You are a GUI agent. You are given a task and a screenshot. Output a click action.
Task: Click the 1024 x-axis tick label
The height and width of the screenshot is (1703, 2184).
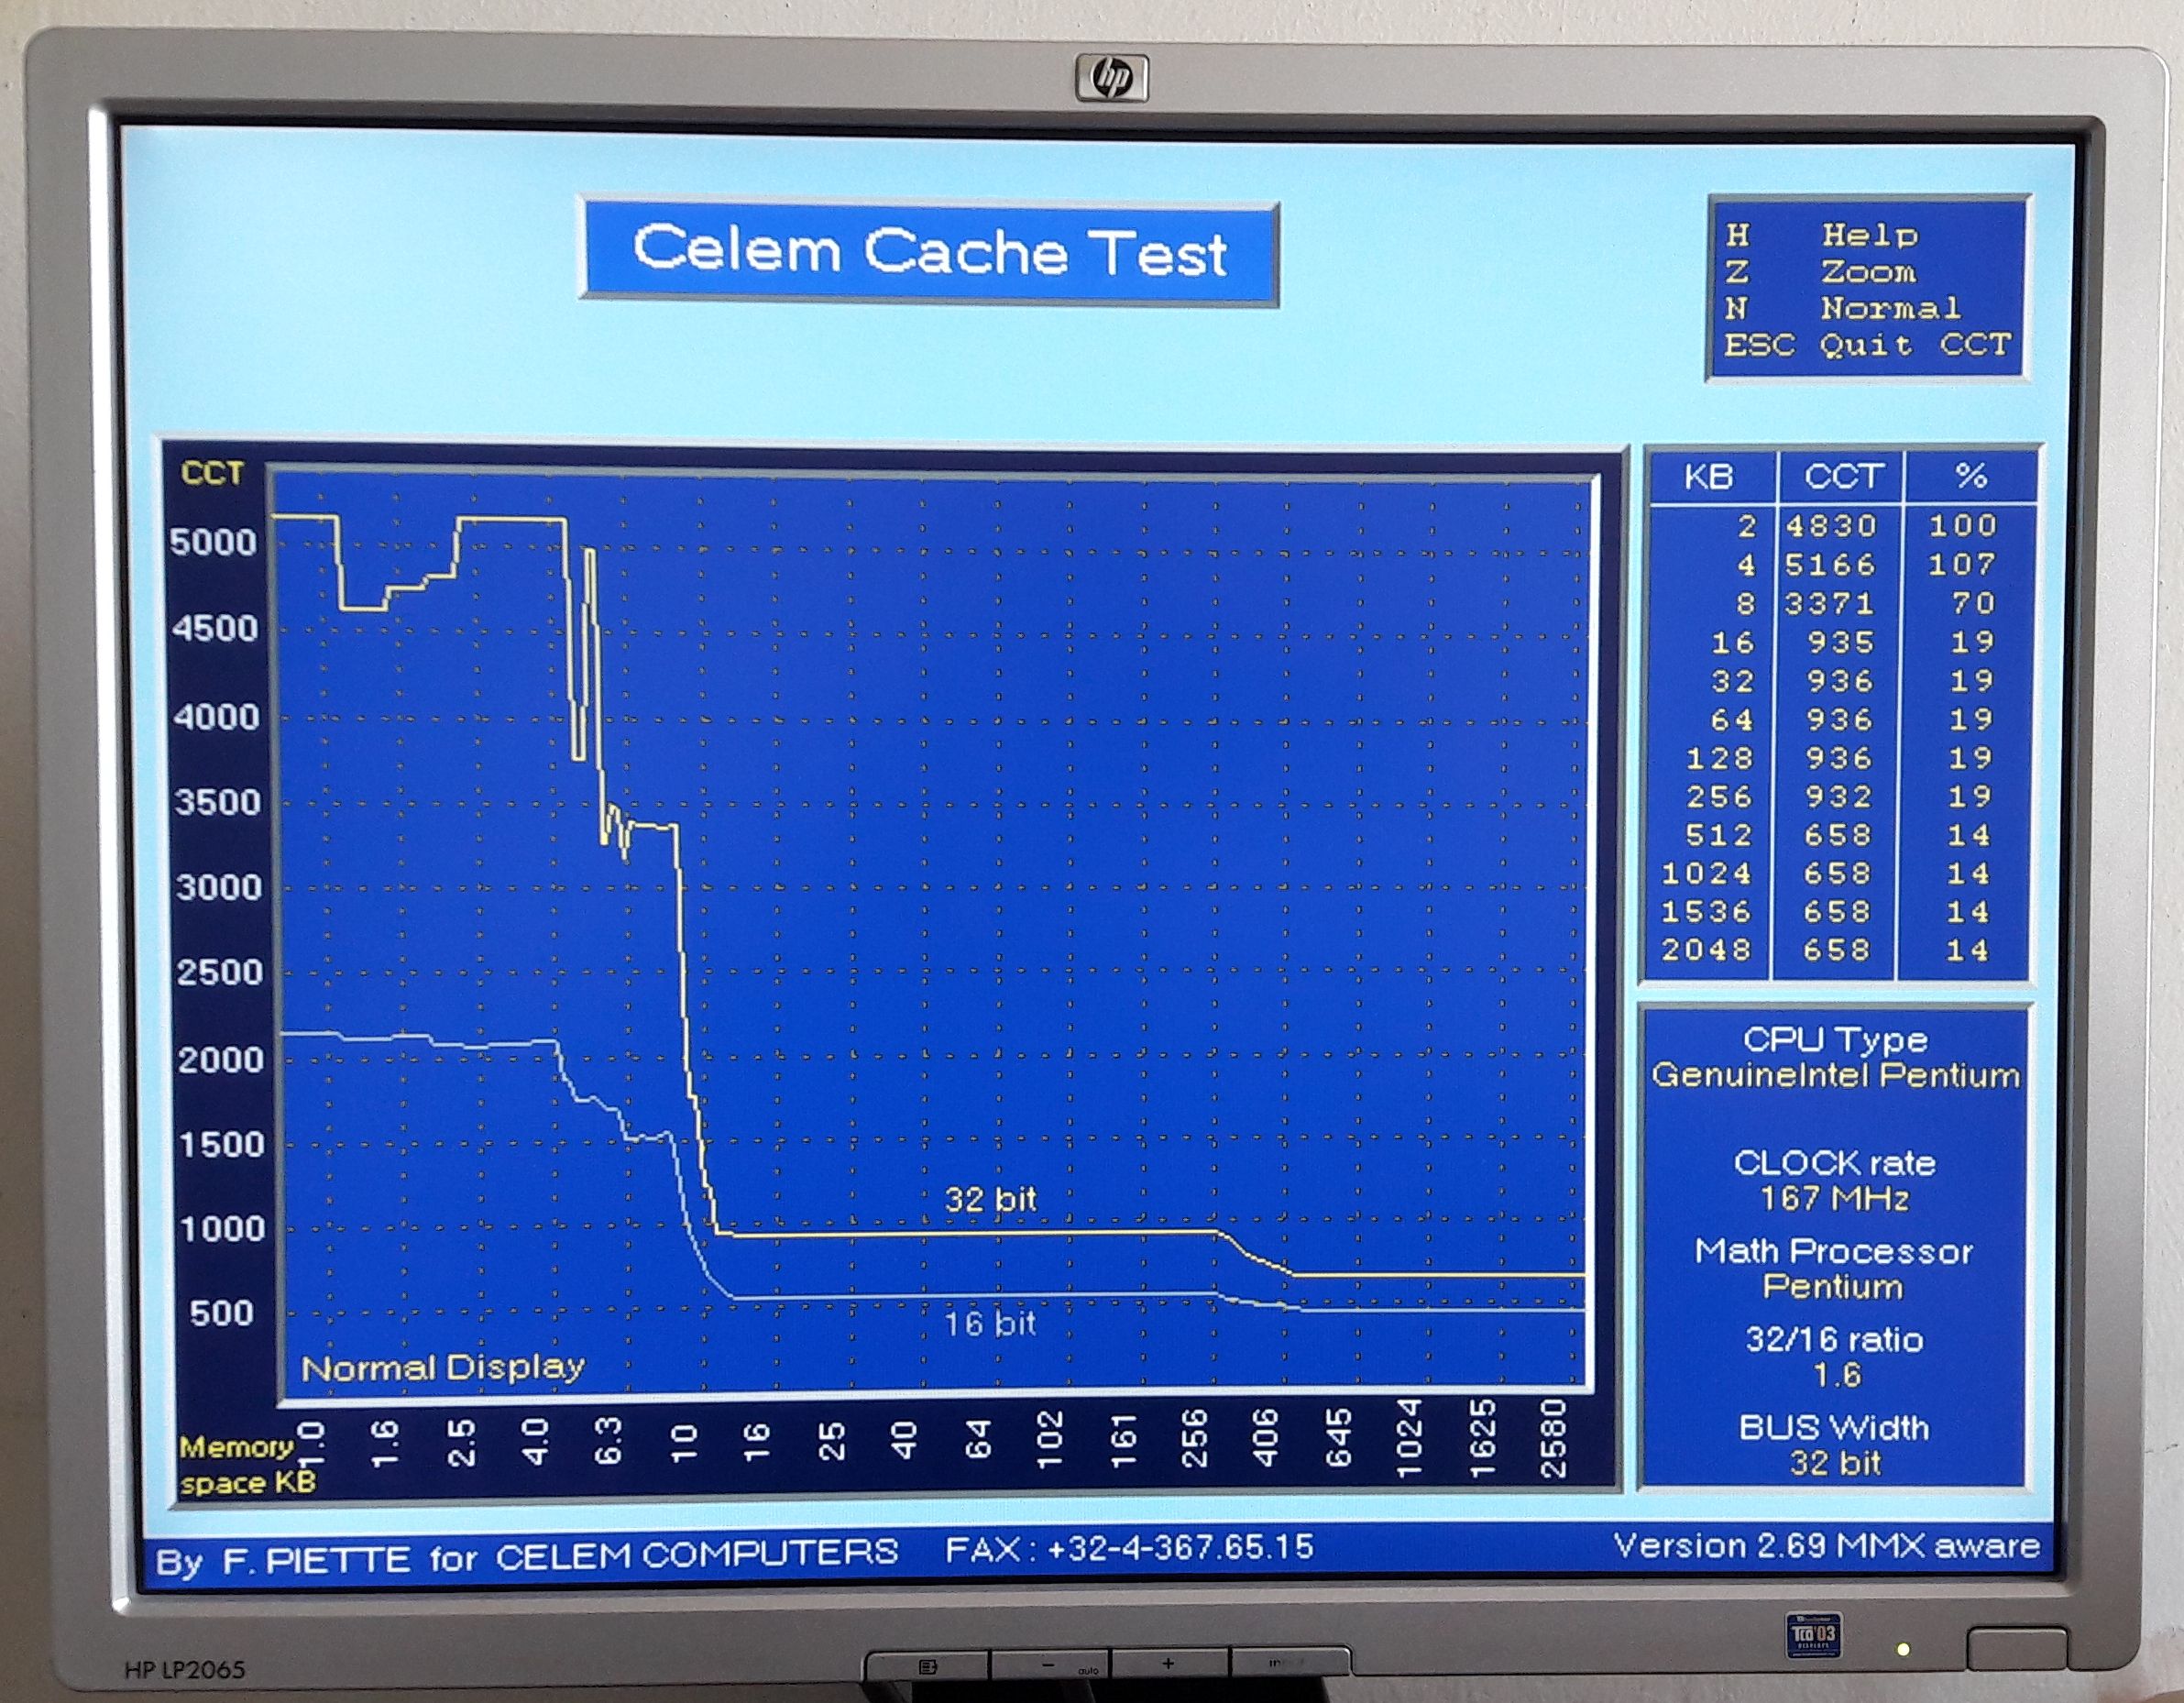coord(1407,1439)
